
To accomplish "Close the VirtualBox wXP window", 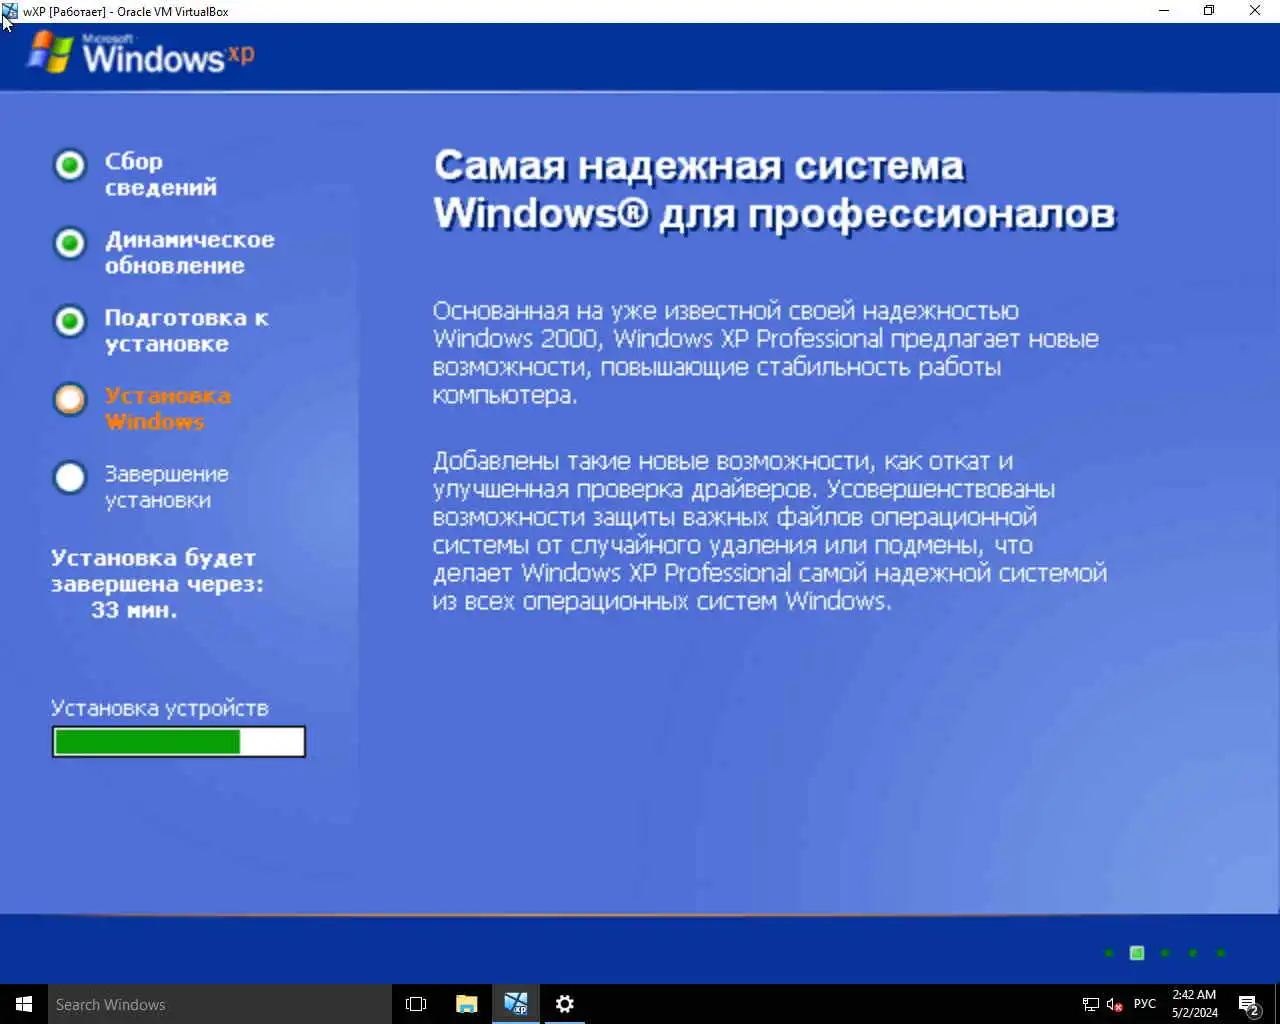I will (x=1256, y=11).
